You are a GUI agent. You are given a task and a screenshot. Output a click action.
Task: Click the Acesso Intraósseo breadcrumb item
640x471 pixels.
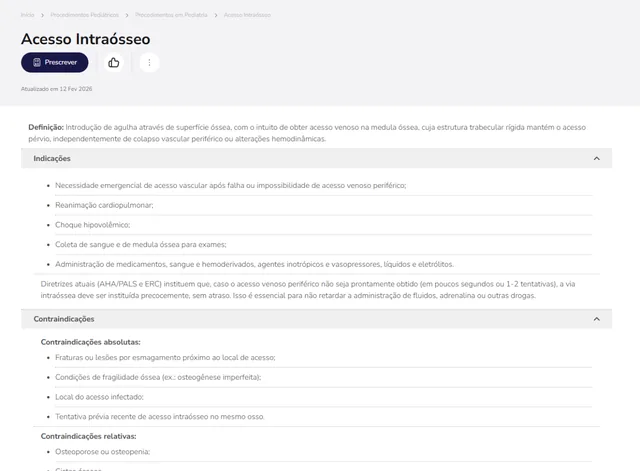point(247,15)
